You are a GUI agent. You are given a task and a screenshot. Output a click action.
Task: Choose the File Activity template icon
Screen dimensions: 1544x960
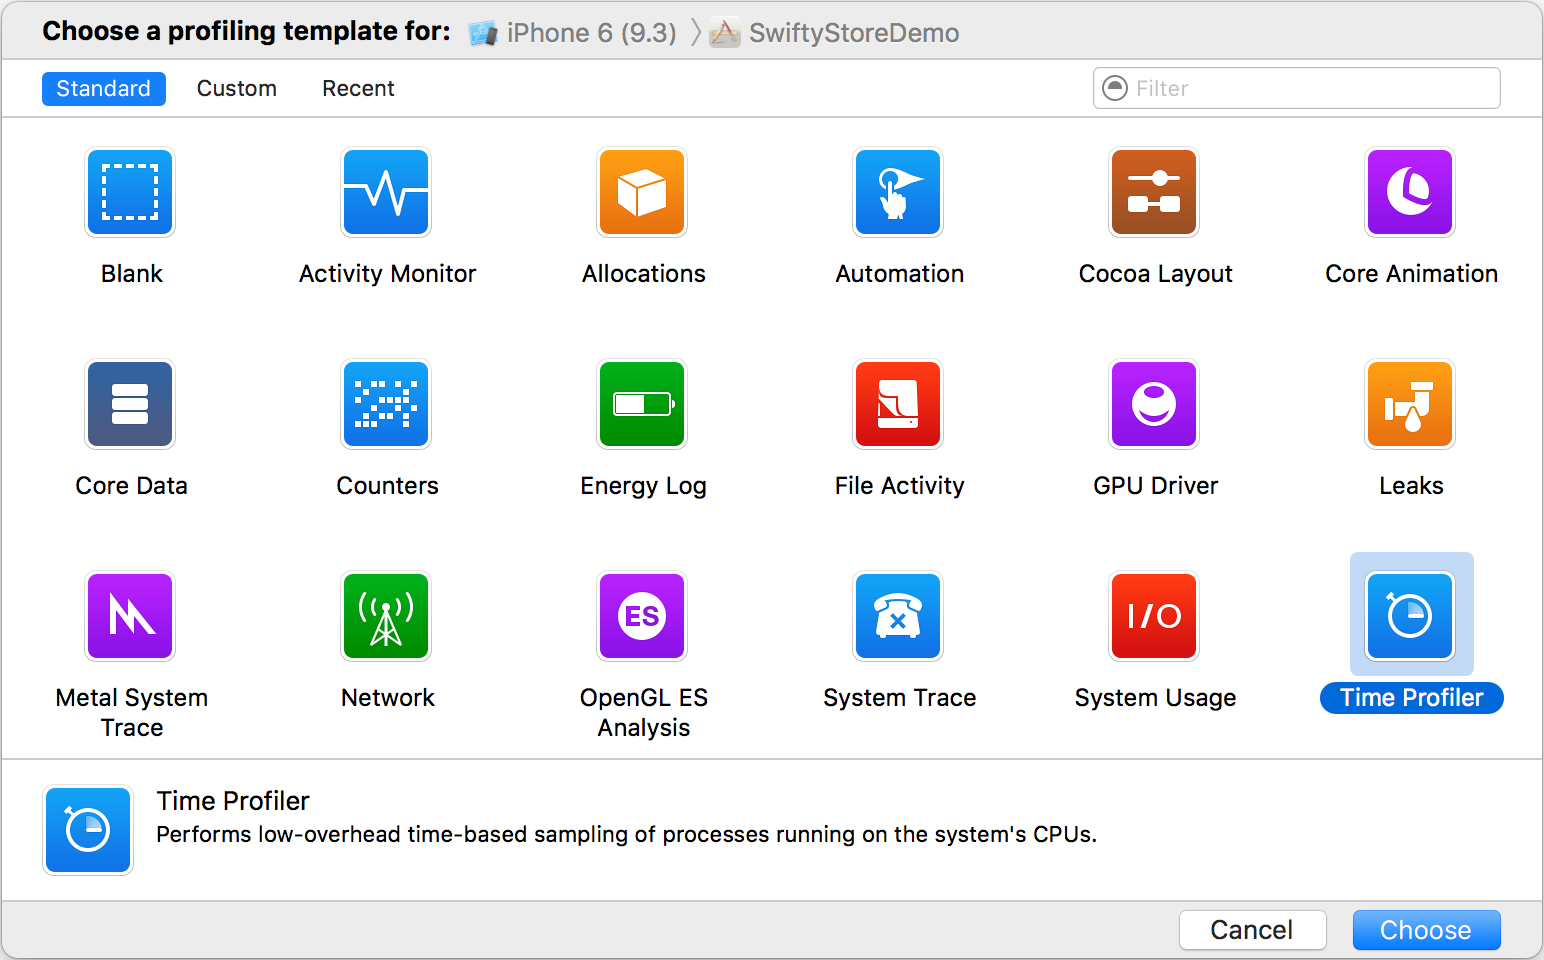(898, 404)
